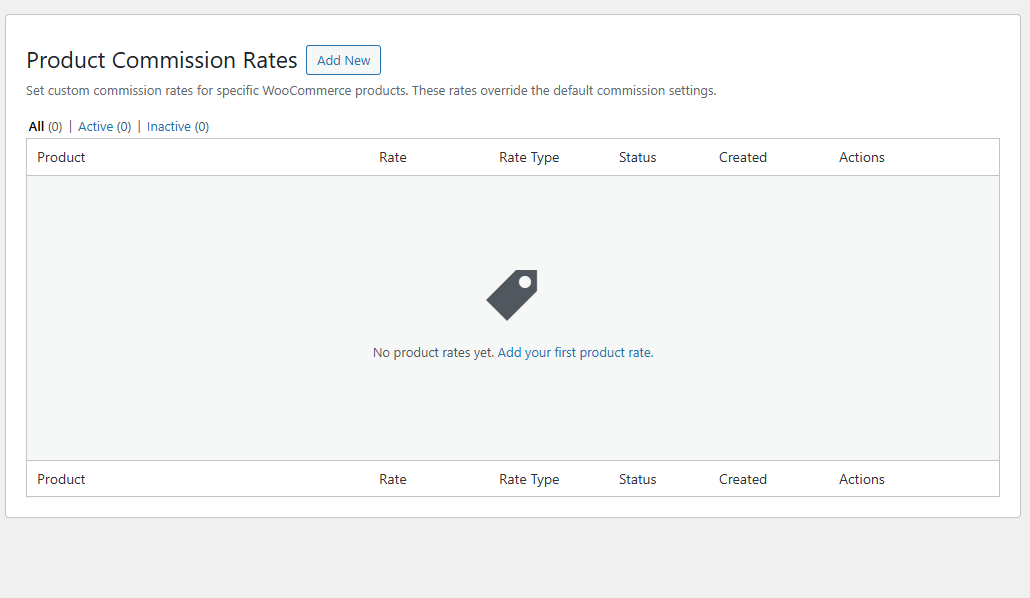The width and height of the screenshot is (1030, 598).
Task: Click the bottom Created footer label
Action: 743,479
